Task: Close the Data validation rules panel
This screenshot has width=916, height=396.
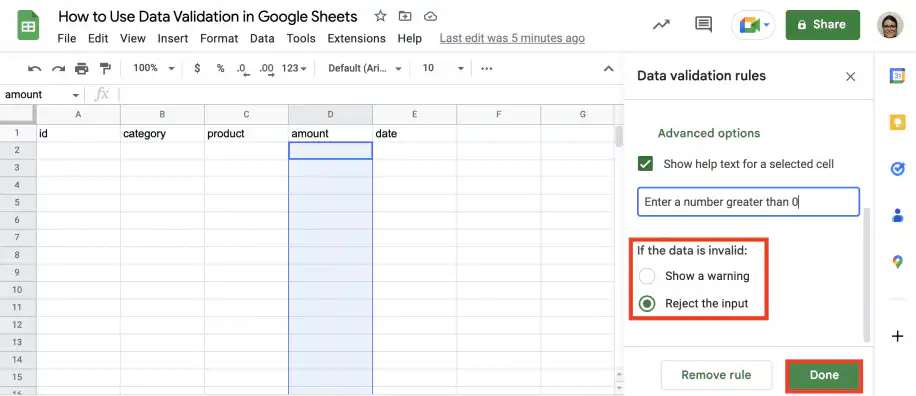Action: 851,76
